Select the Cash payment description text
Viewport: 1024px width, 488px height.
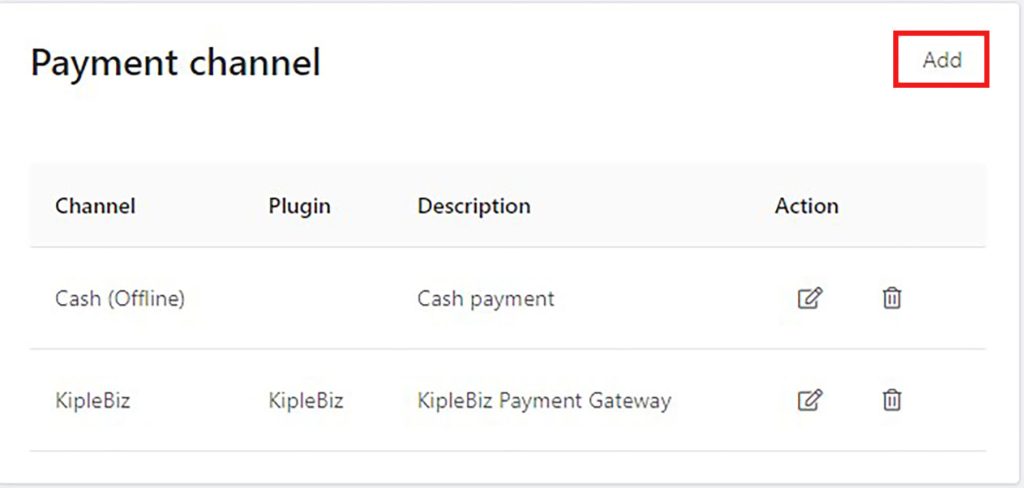click(486, 299)
